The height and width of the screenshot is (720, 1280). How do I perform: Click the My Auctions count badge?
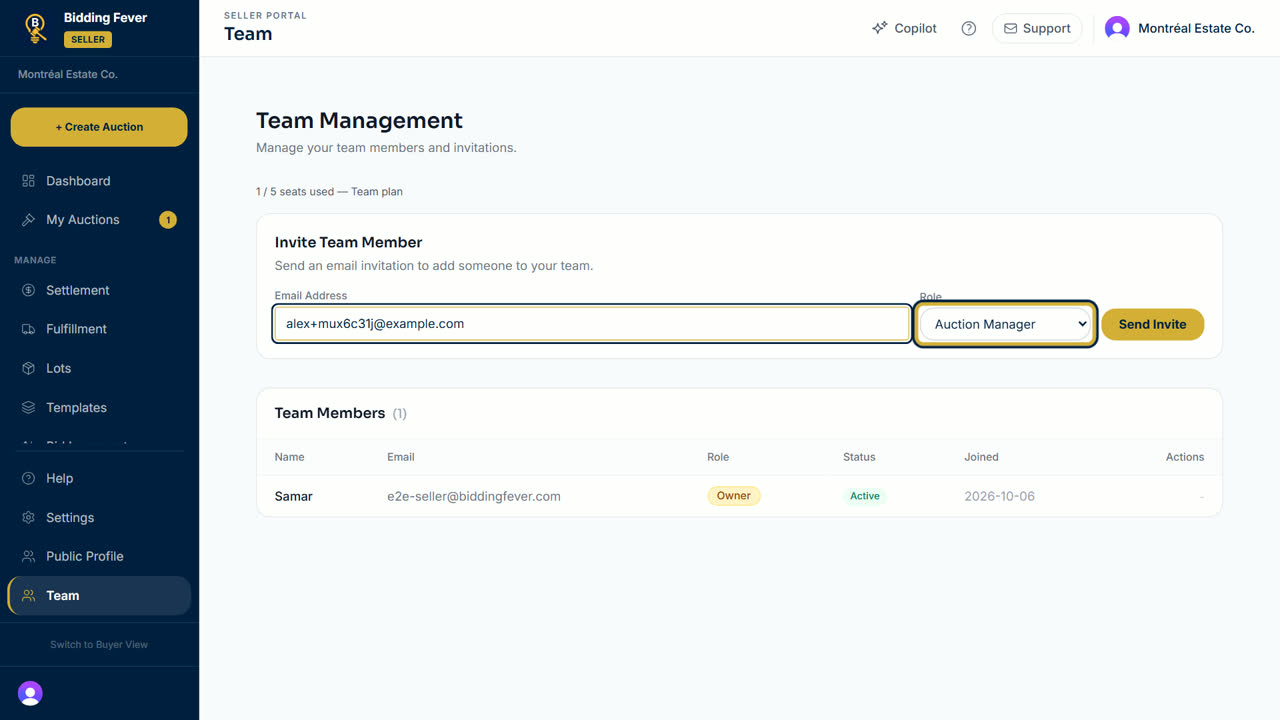(168, 220)
